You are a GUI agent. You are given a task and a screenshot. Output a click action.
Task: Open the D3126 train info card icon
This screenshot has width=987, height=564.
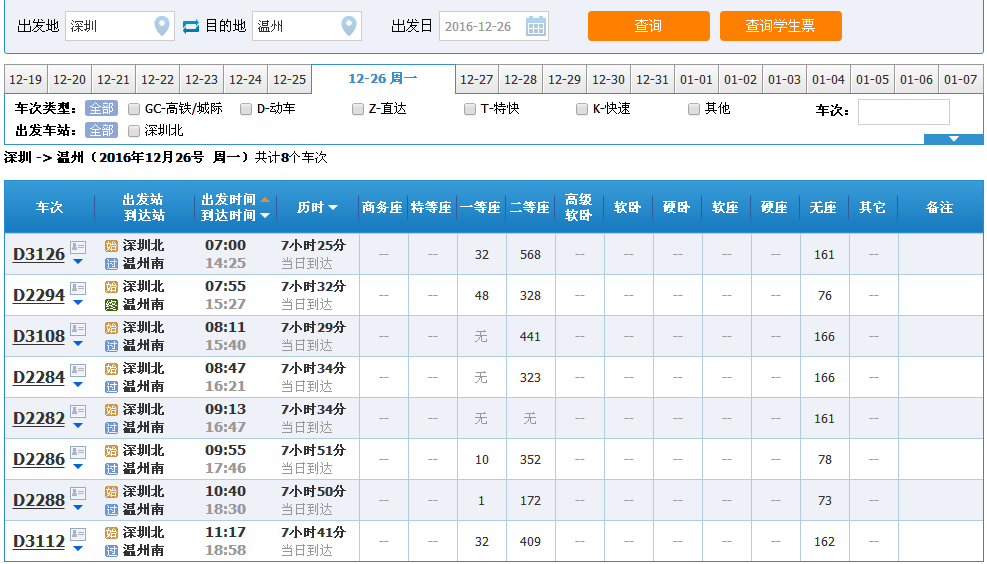point(78,247)
